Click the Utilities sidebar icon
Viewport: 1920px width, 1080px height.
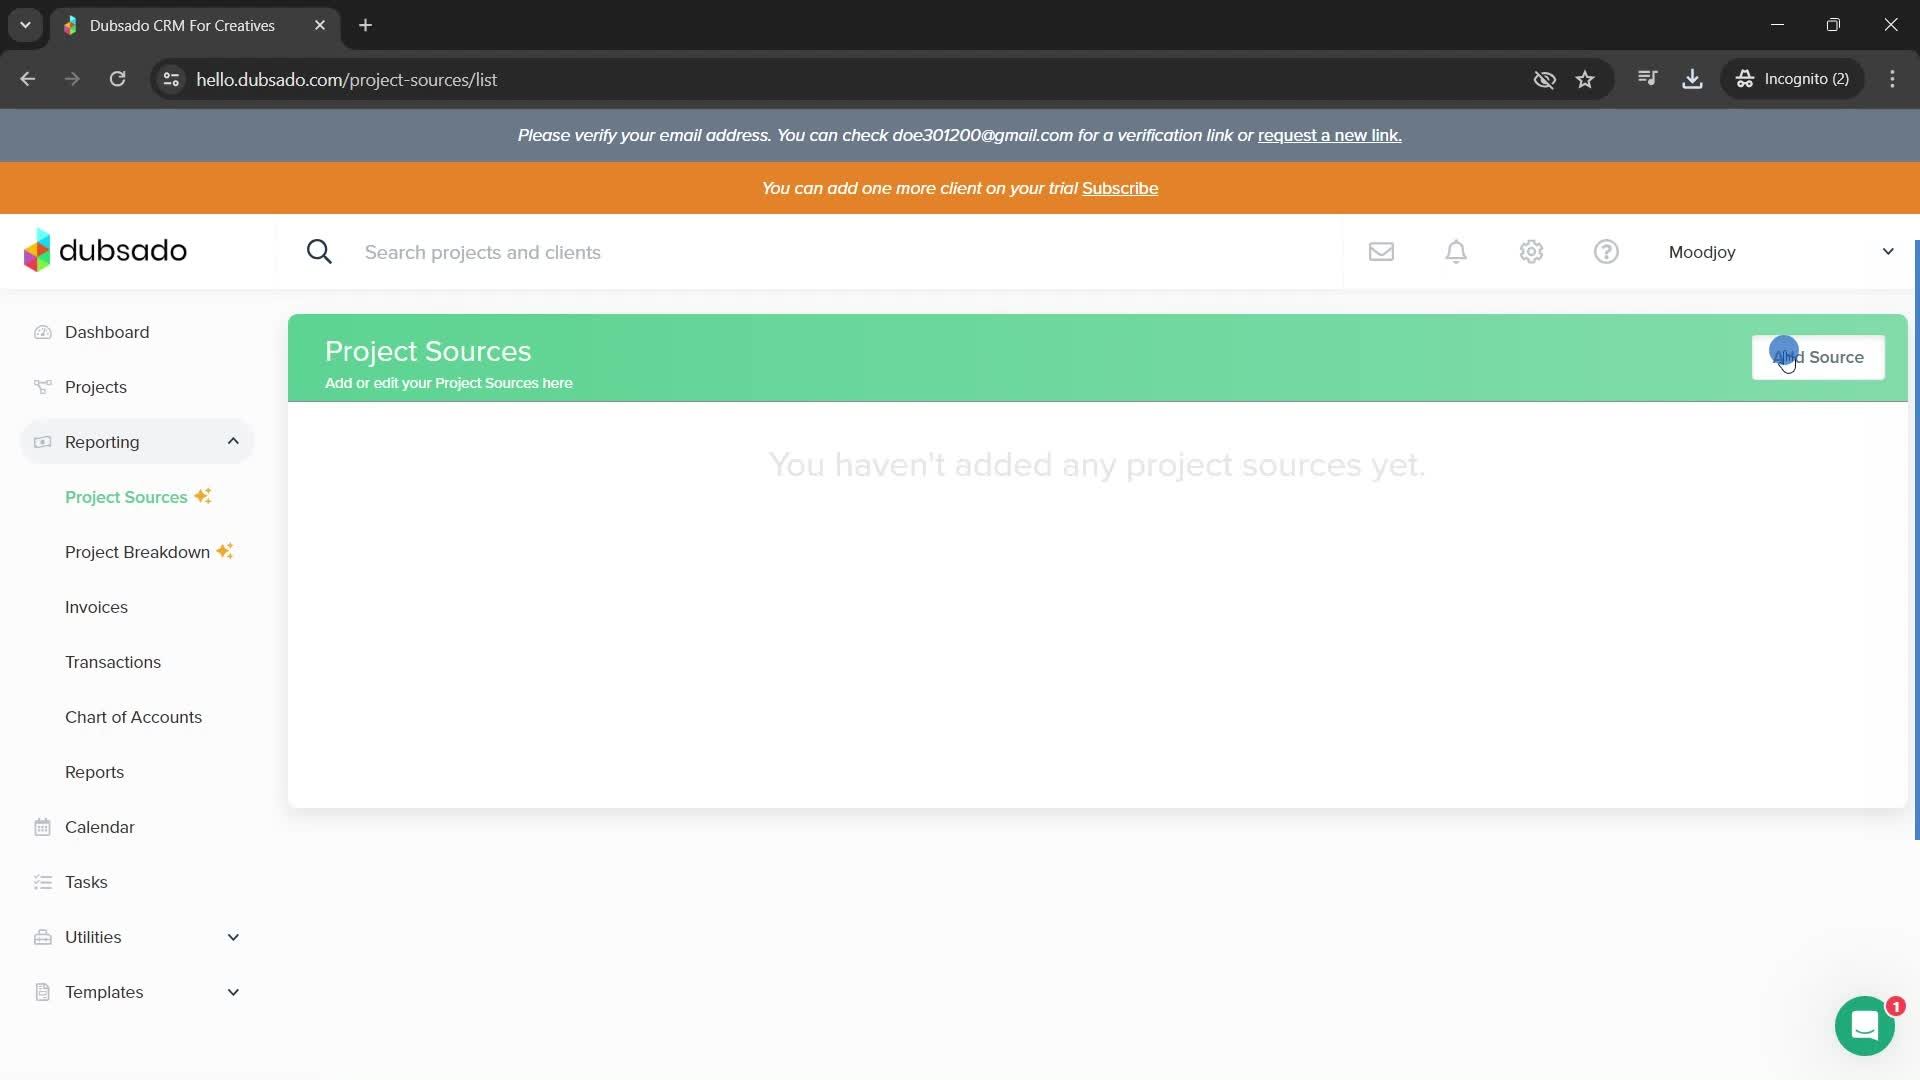tap(42, 937)
